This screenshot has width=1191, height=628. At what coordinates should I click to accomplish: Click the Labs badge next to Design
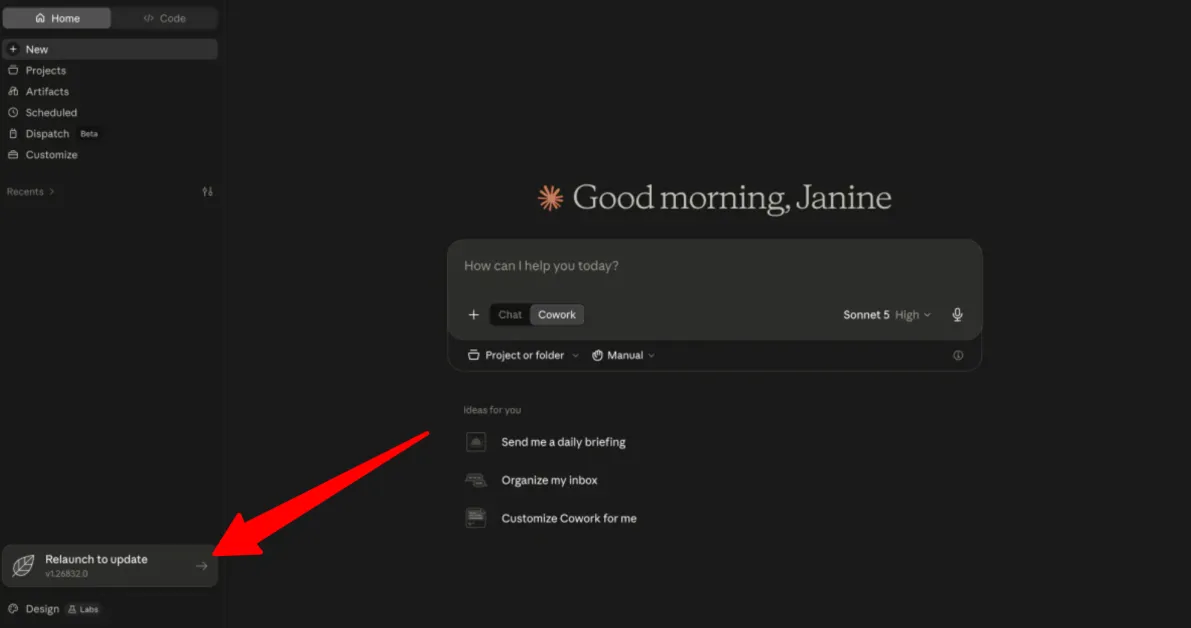[x=83, y=609]
